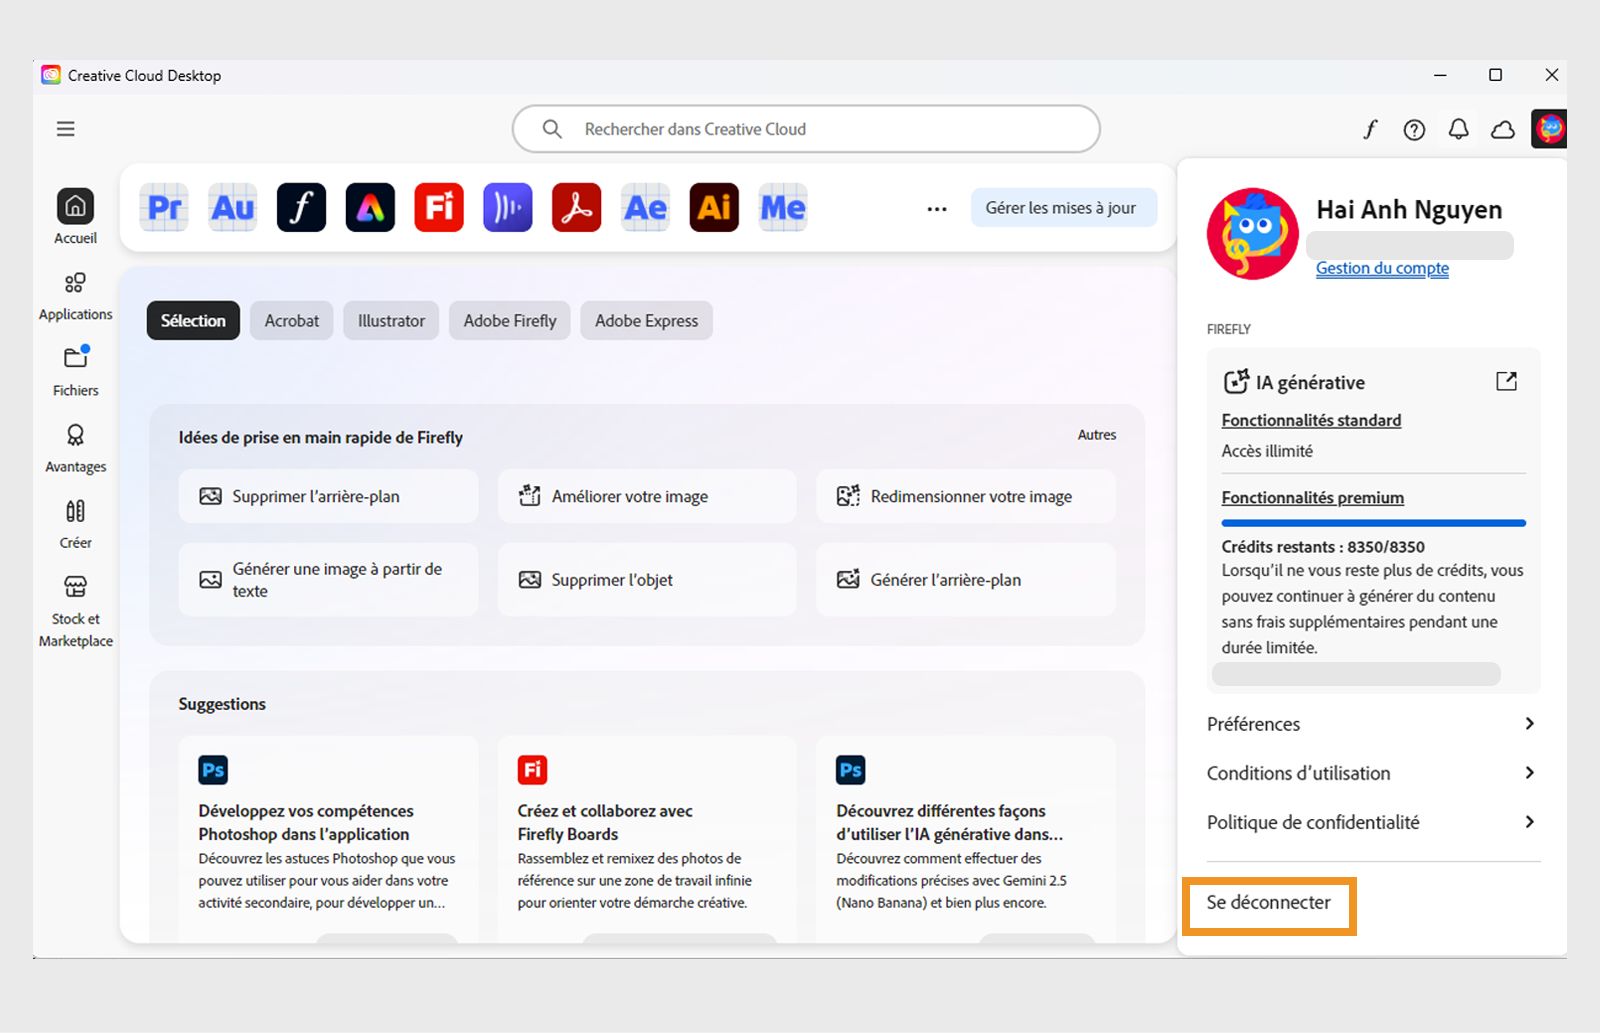Expand Conditions d'utilisation entry
The height and width of the screenshot is (1033, 1600).
(x=1372, y=773)
